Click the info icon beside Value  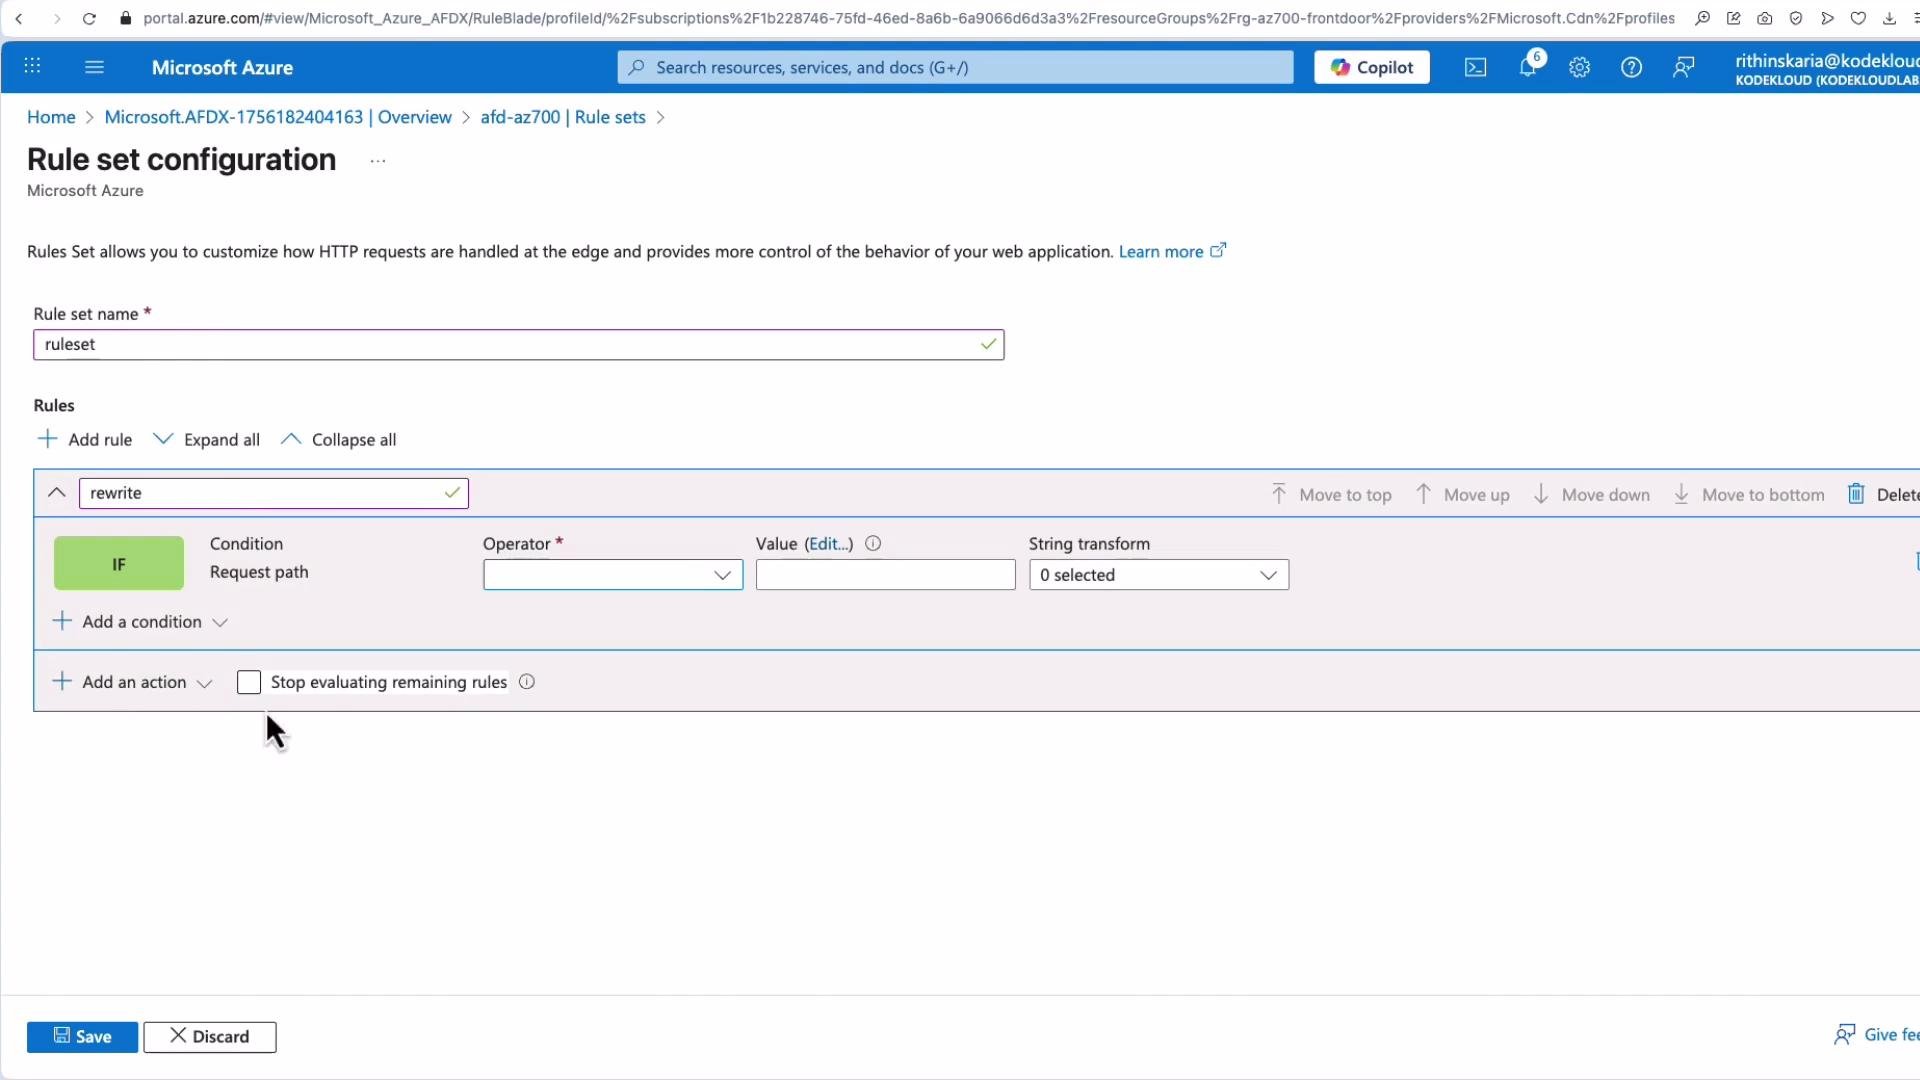click(x=873, y=544)
